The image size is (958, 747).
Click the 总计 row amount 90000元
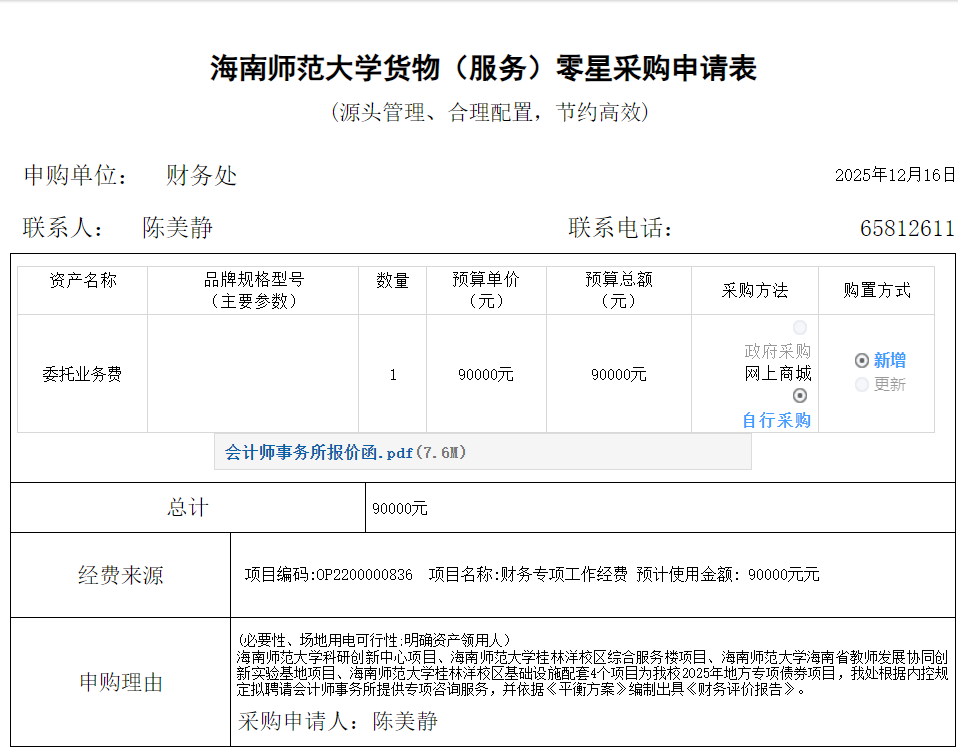pos(400,509)
